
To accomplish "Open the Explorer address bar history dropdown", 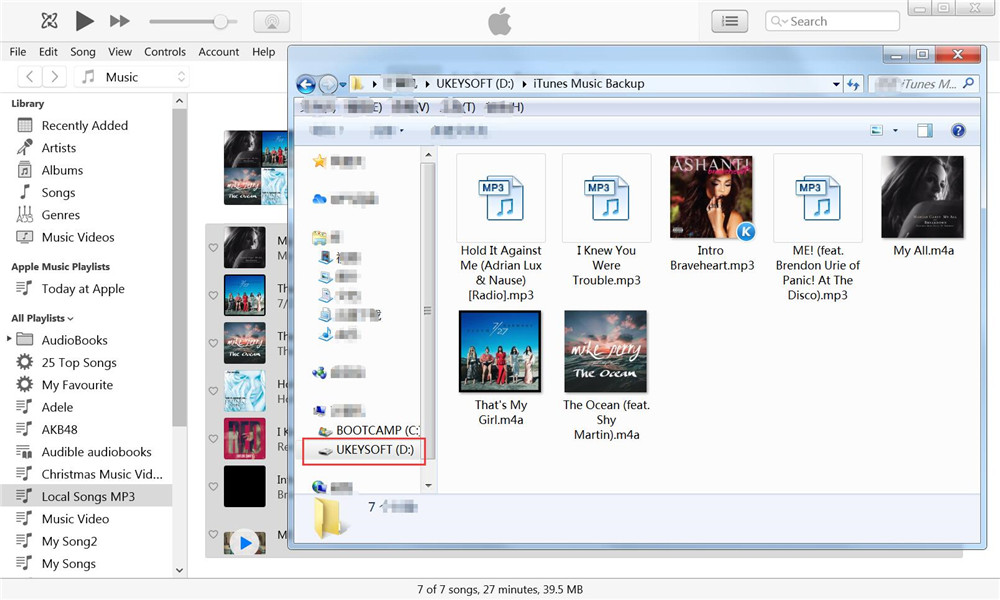I will [836, 84].
